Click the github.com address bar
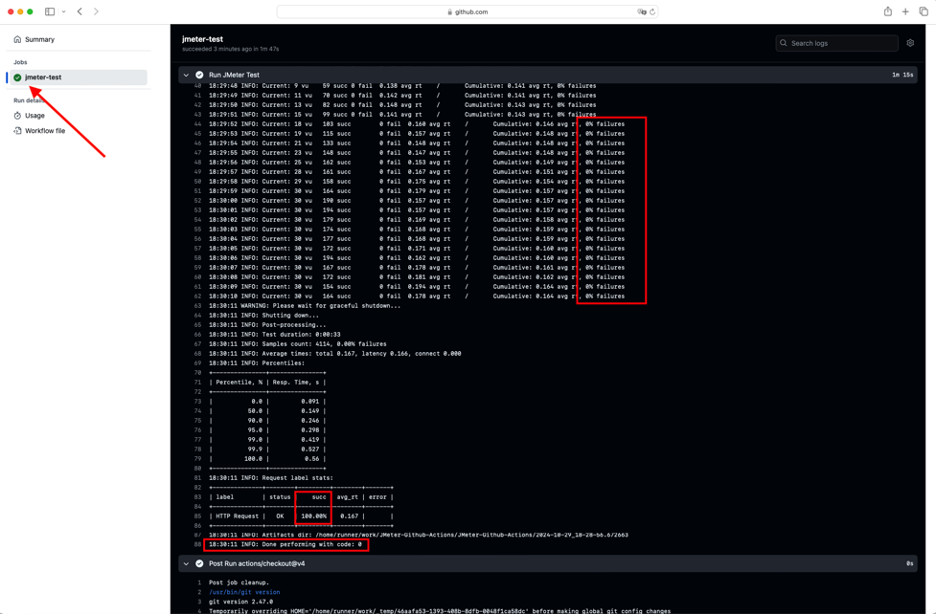The image size is (936, 614). tap(467, 11)
